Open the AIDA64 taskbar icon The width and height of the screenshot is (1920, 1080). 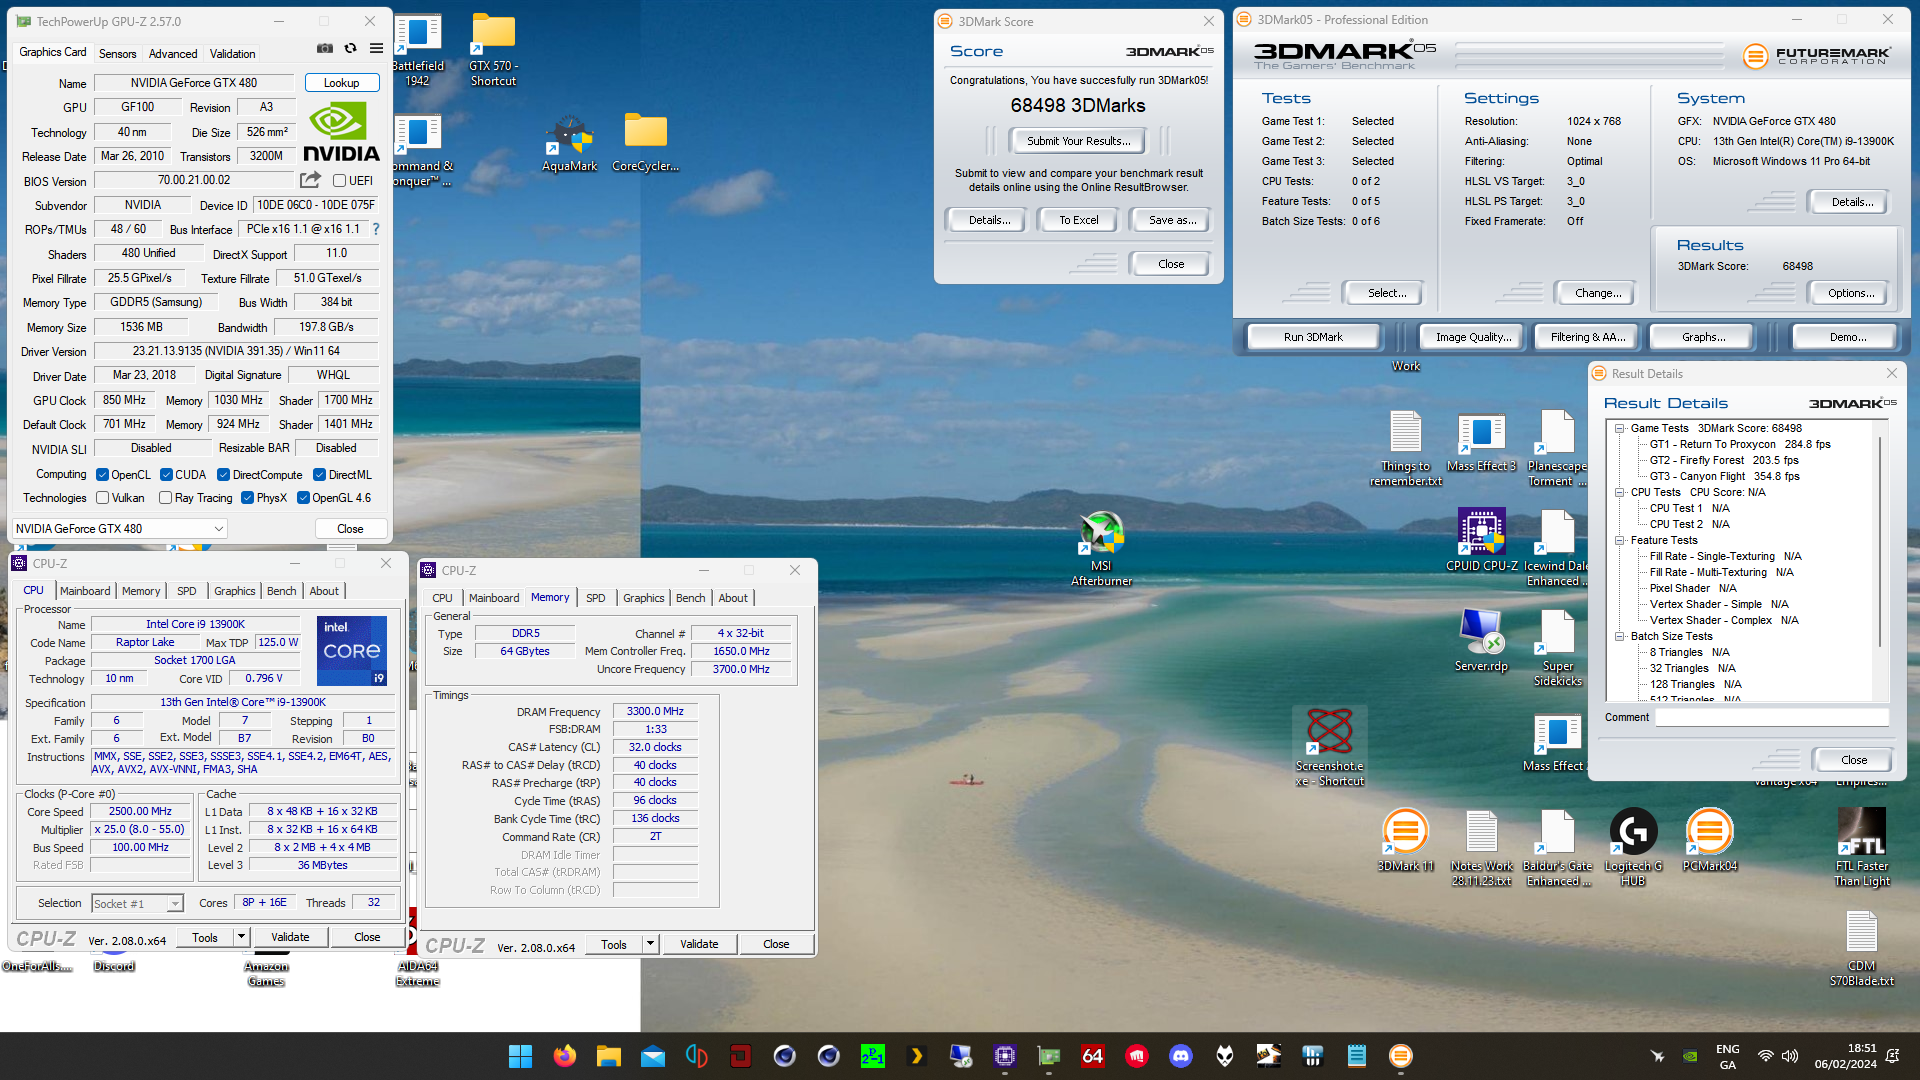[1092, 1056]
